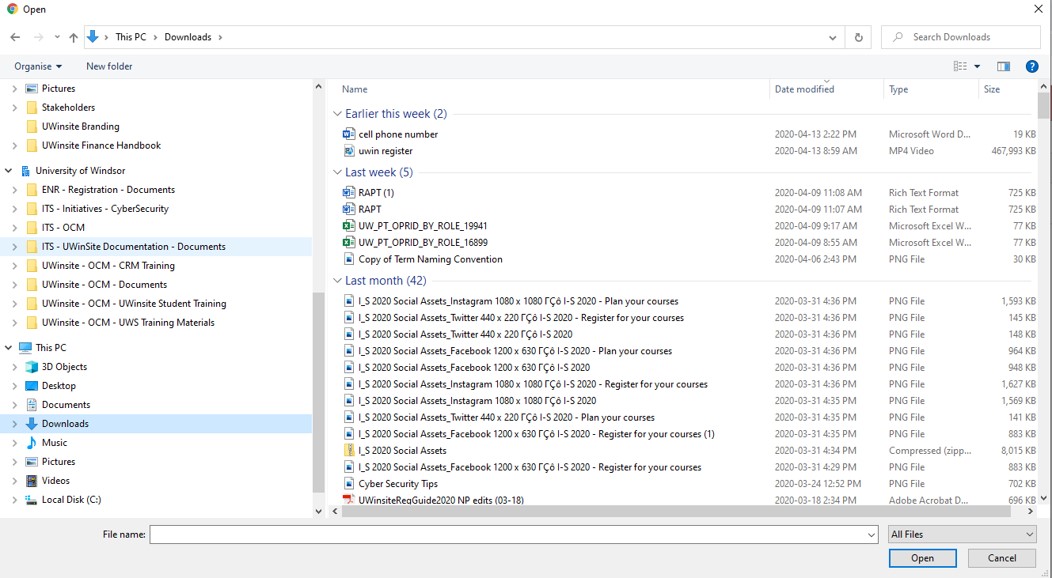Click the Back navigation arrow

[x=15, y=37]
